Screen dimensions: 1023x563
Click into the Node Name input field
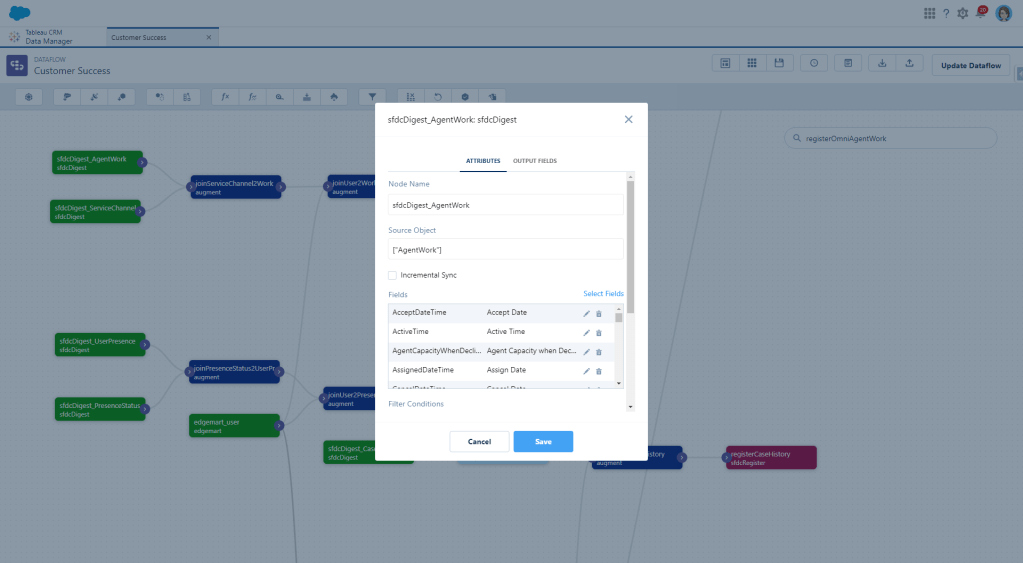point(505,205)
